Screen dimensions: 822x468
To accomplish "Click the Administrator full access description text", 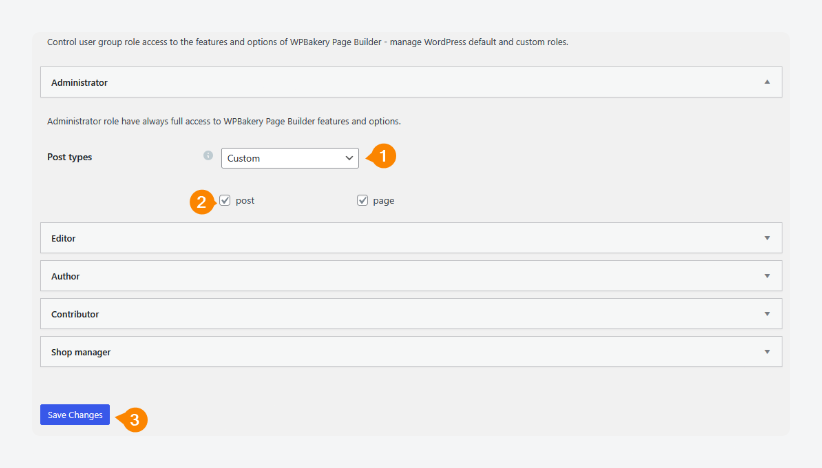I will point(224,121).
